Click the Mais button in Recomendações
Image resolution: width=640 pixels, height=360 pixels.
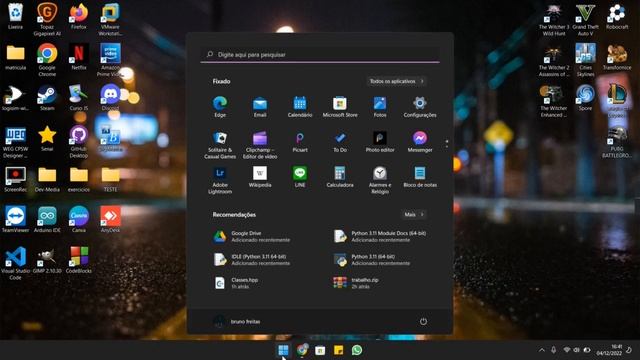point(414,214)
